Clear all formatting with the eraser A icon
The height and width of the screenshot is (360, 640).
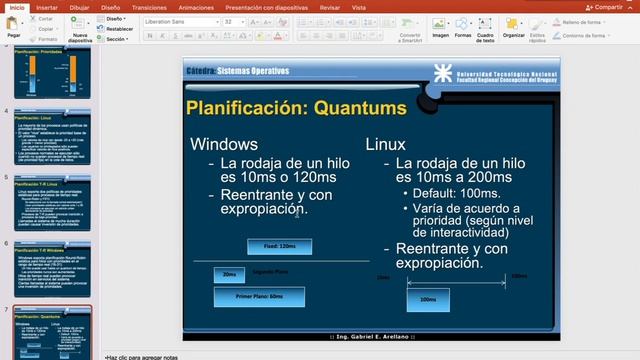click(x=282, y=22)
